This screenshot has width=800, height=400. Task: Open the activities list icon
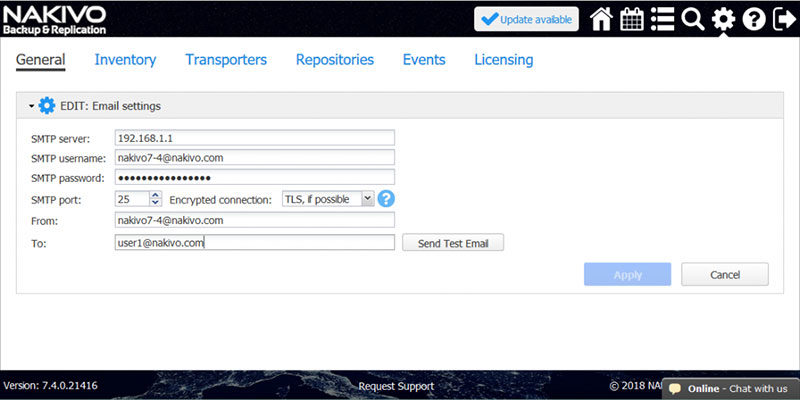(x=662, y=19)
